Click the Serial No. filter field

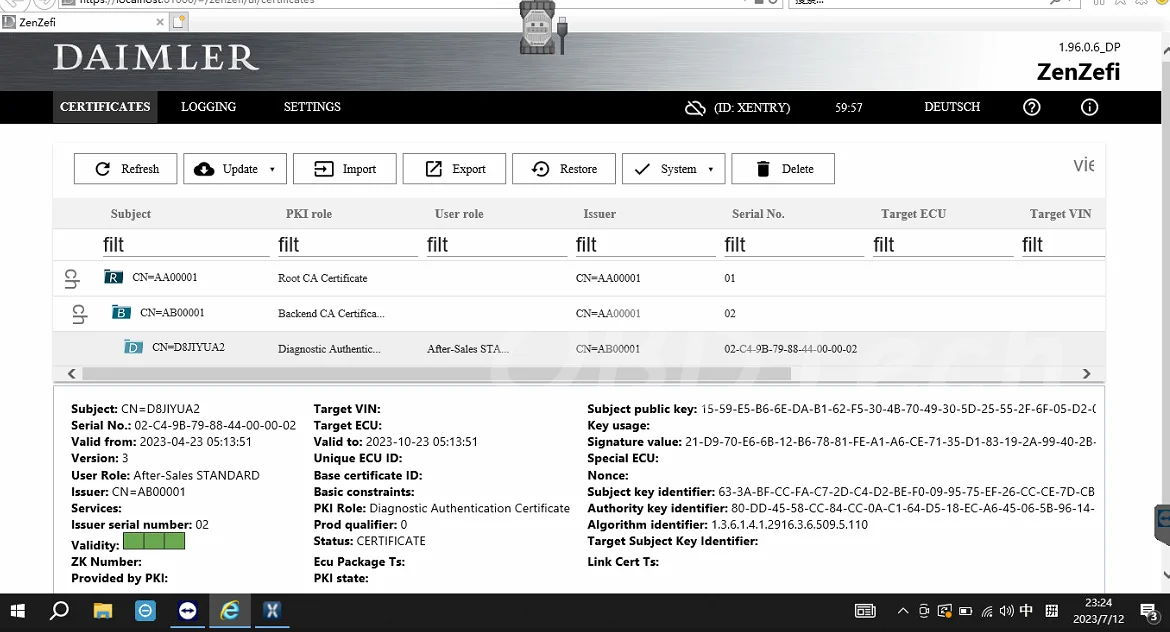pyautogui.click(x=793, y=245)
